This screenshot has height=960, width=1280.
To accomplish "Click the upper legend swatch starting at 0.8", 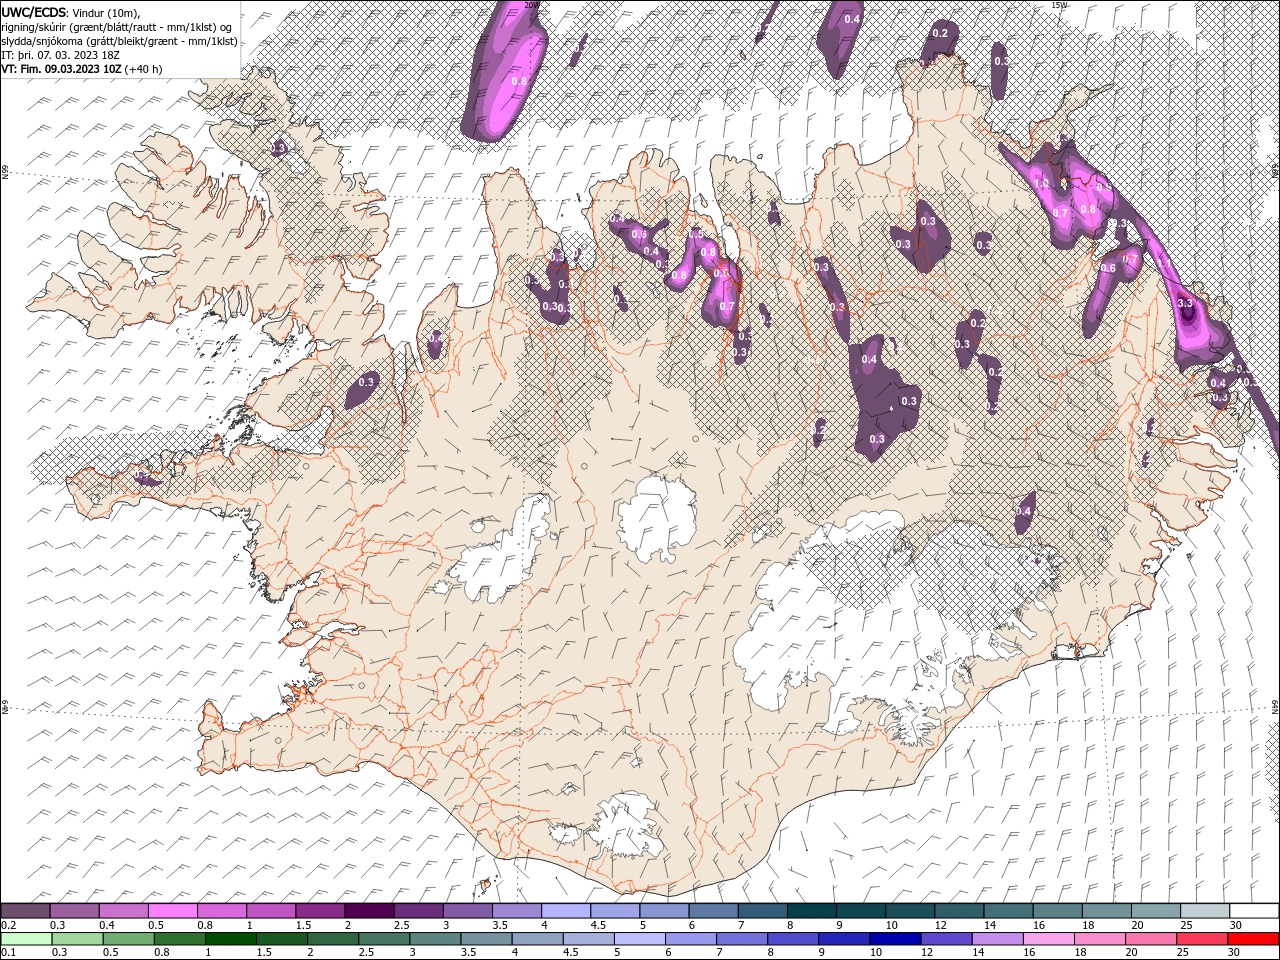I will click(221, 911).
